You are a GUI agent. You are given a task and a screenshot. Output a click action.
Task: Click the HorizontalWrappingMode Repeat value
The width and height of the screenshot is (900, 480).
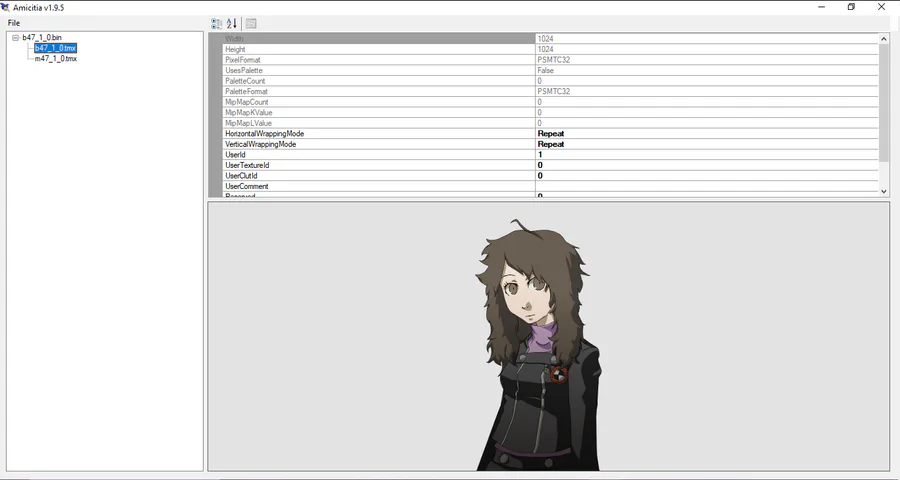(551, 134)
